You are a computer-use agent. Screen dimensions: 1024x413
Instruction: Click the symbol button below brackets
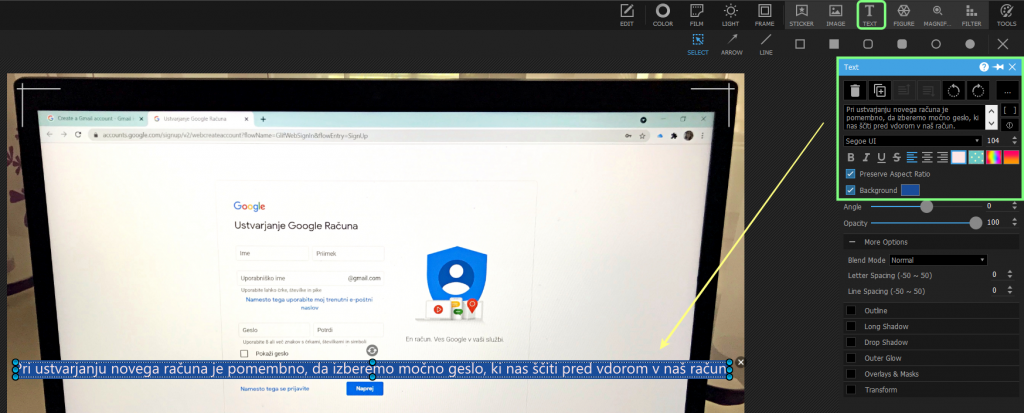pos(1010,125)
